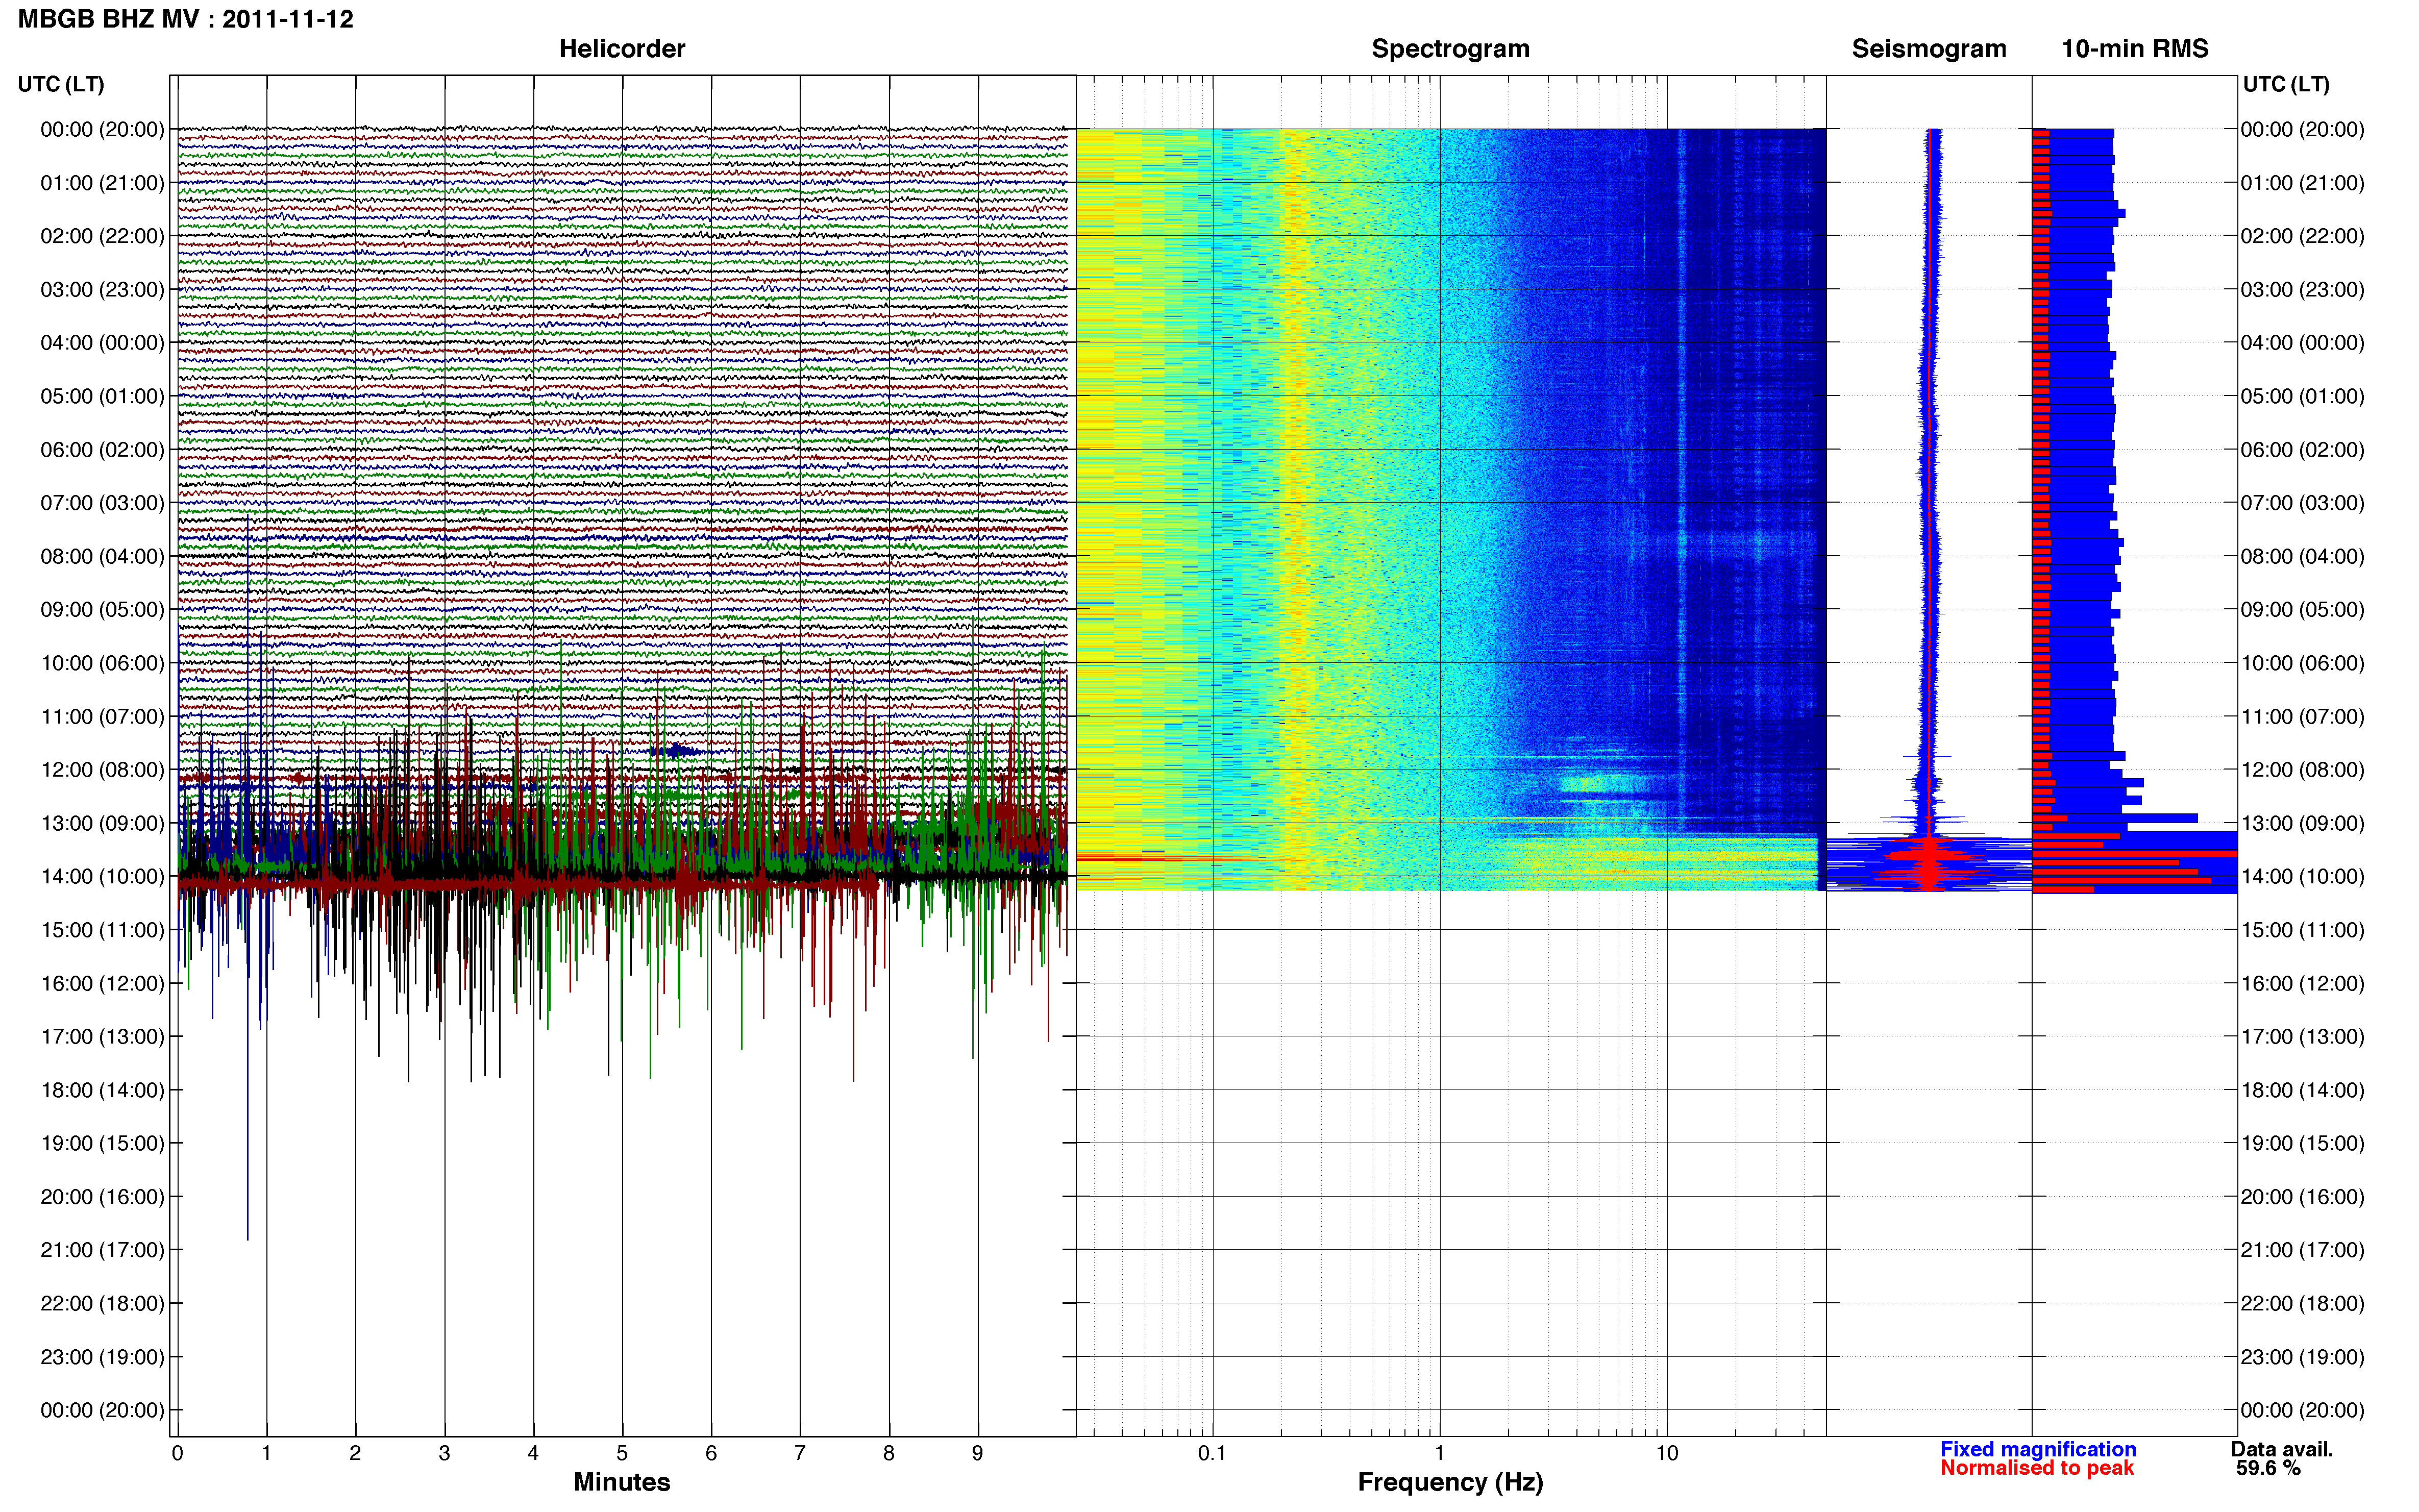Click the left '08:00 (04:00)' time label

(x=102, y=556)
